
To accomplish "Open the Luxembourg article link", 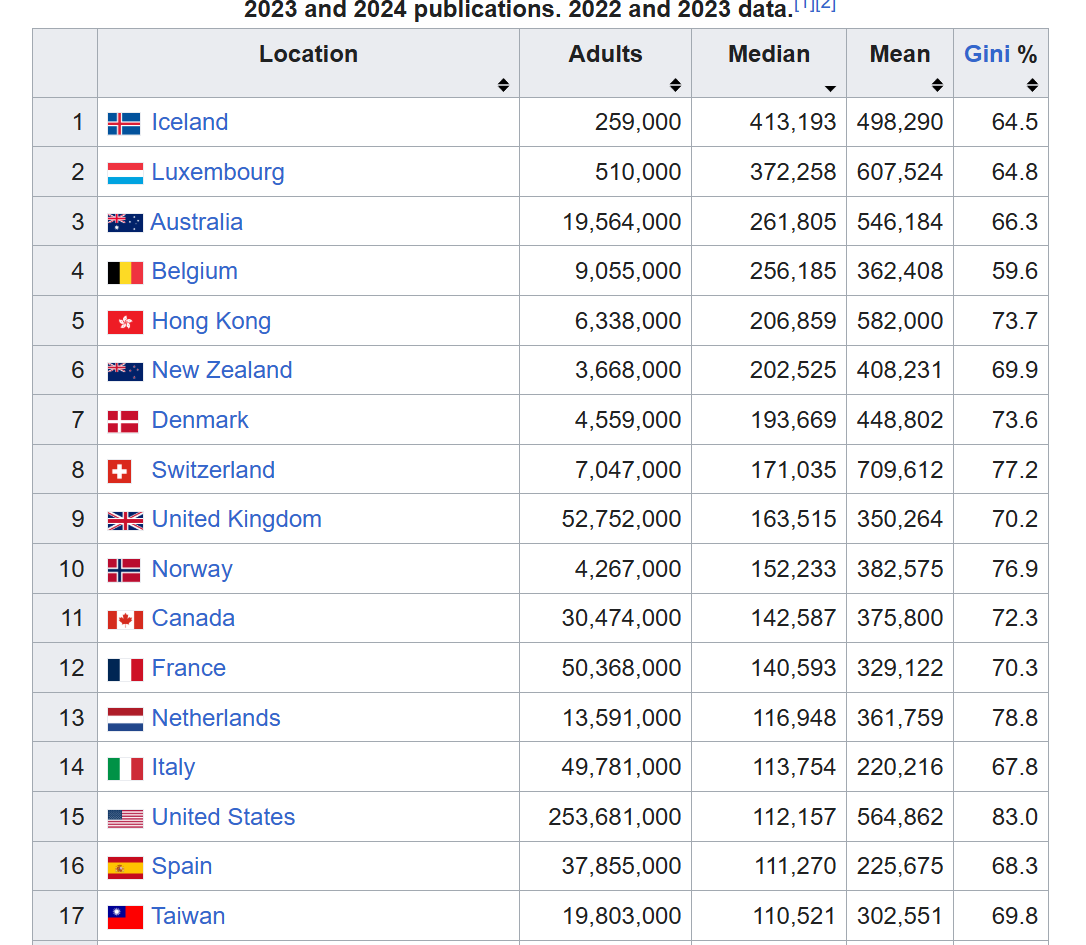I will coord(217,172).
